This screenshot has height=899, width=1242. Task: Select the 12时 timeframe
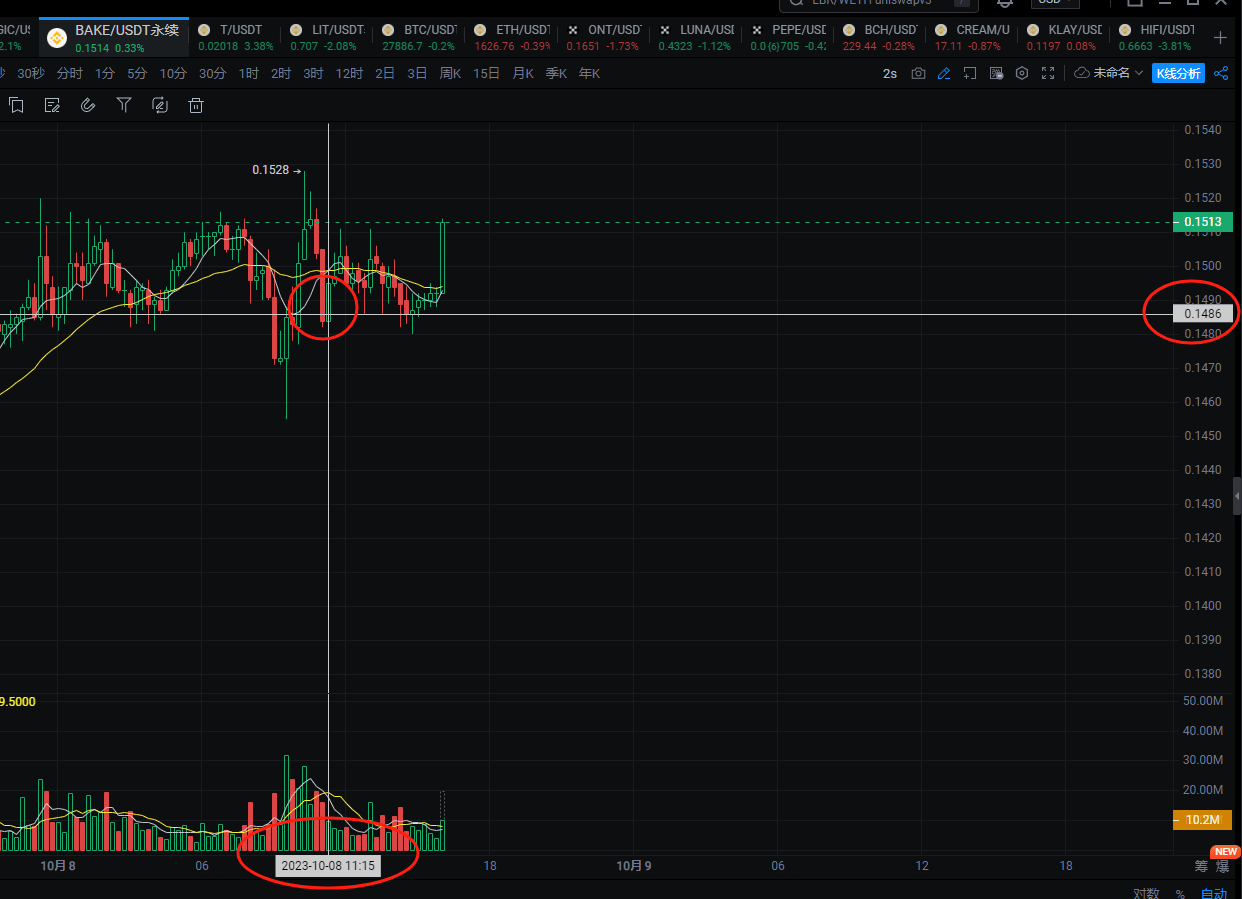click(349, 73)
